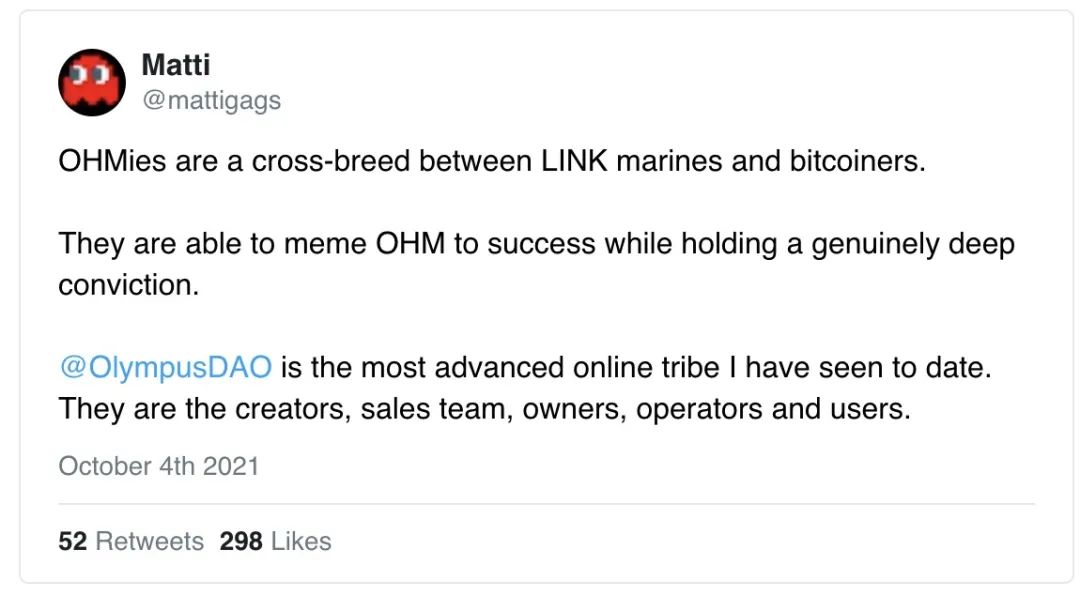
Task: Click the text 'most advanced online tribe'
Action: (540, 367)
